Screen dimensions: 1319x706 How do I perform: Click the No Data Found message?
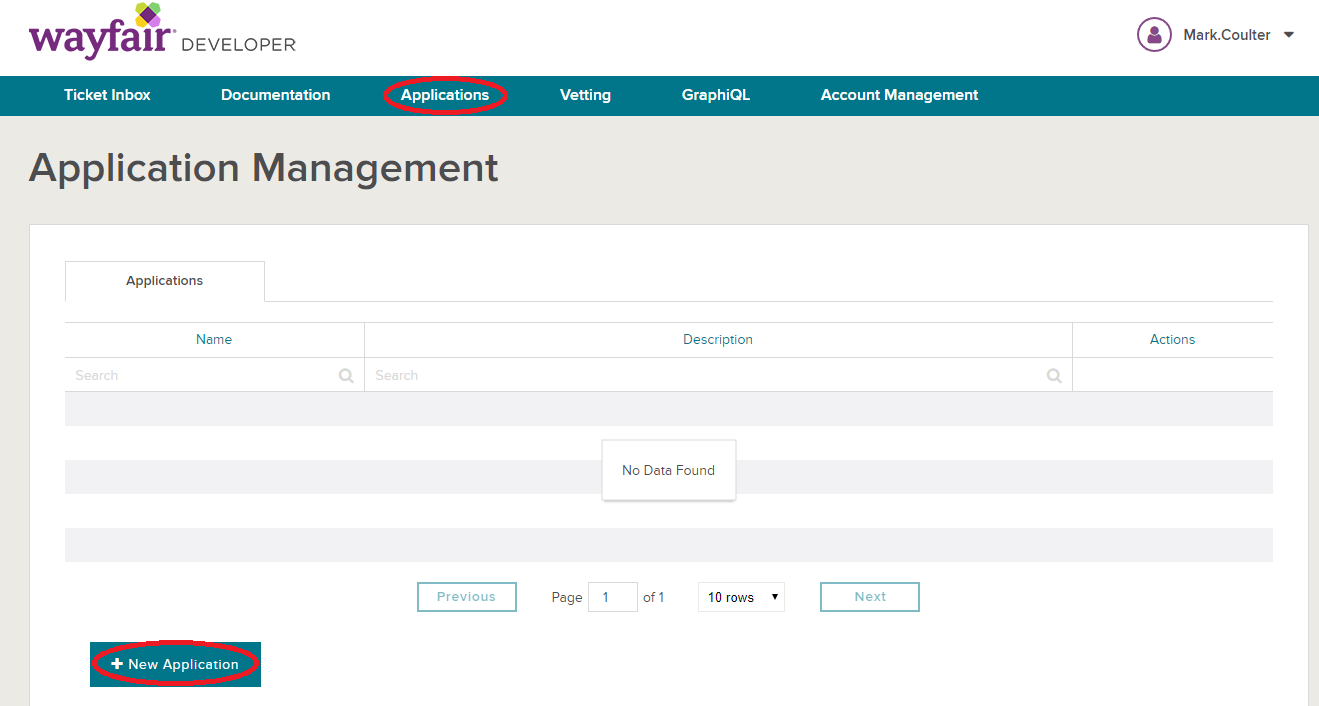(x=668, y=470)
